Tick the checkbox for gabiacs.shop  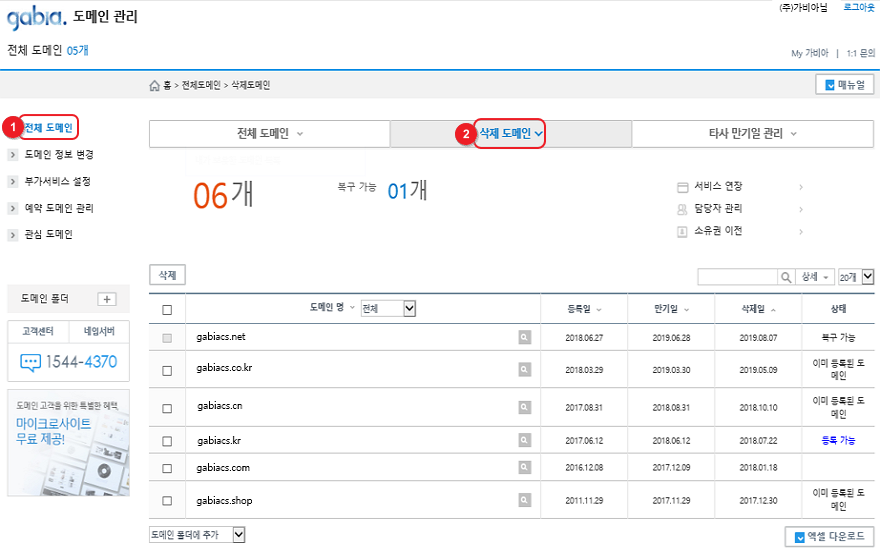click(167, 501)
